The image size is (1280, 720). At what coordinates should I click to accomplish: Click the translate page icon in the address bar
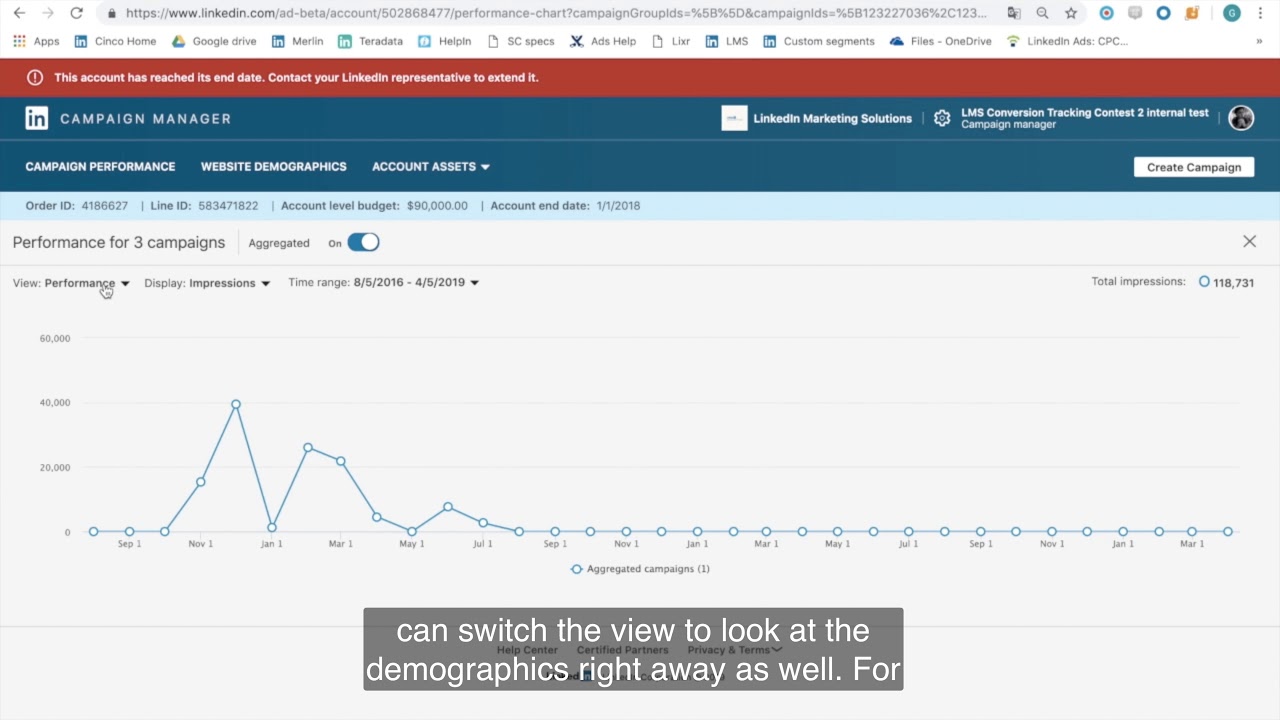1014,13
